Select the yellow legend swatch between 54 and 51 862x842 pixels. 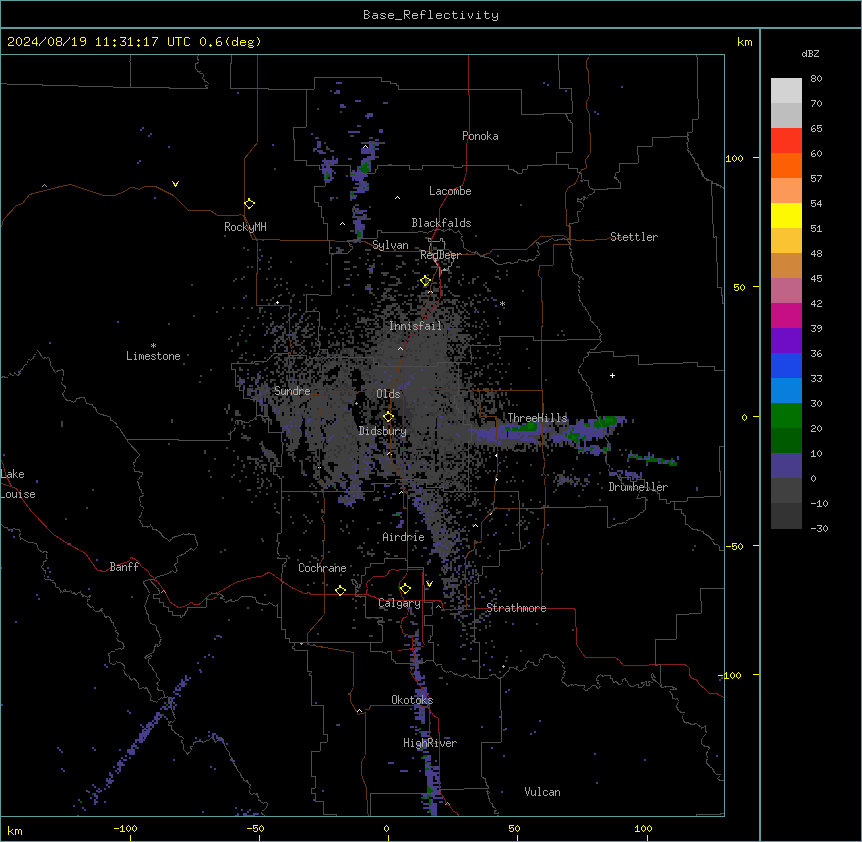(786, 215)
